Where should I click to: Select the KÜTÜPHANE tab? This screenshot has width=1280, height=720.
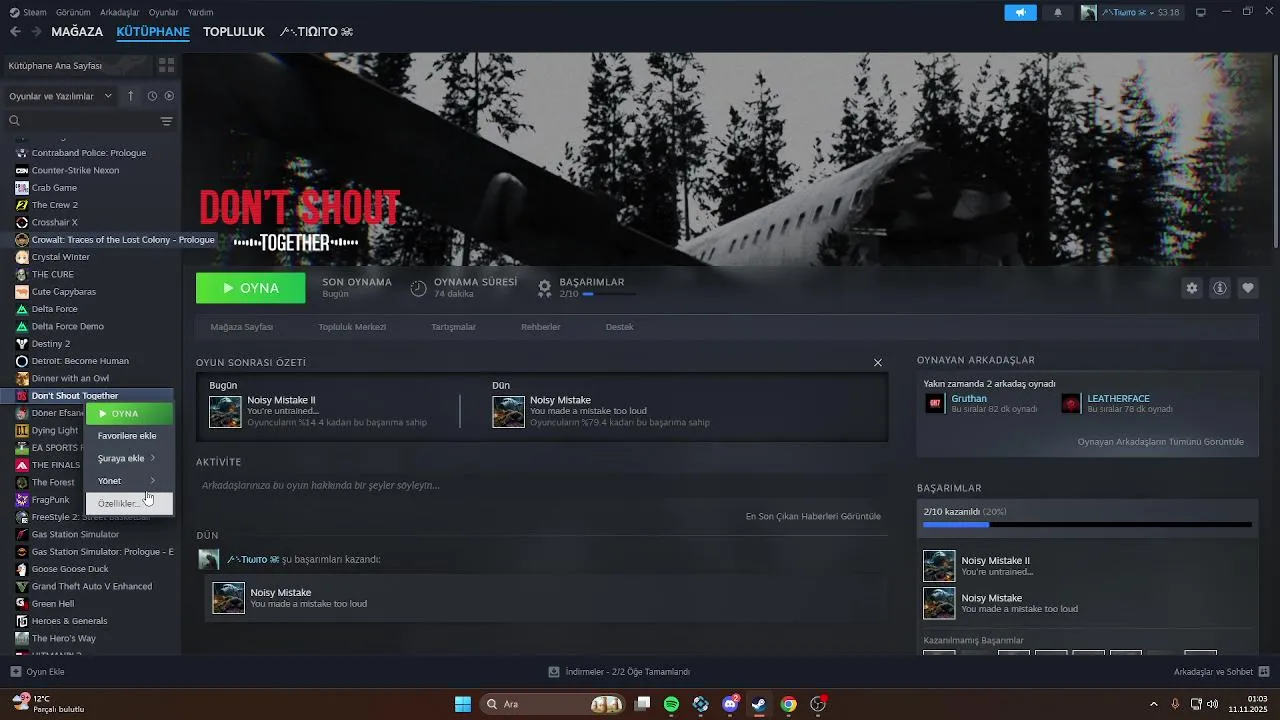click(x=153, y=32)
